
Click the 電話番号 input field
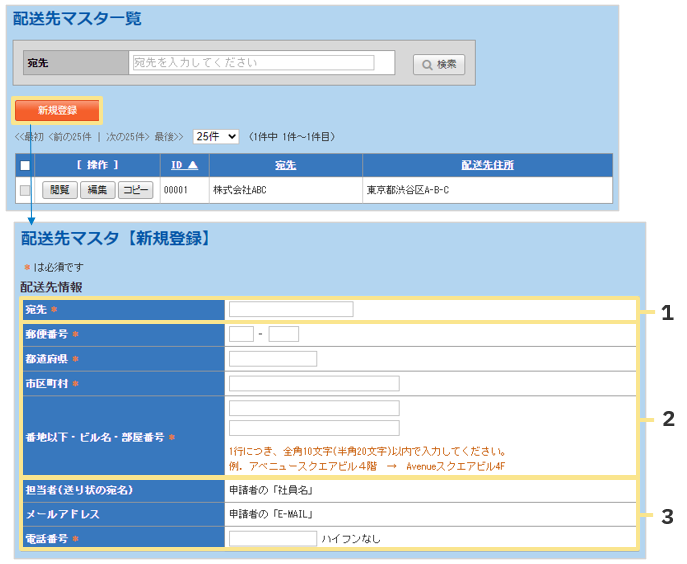tap(272, 538)
